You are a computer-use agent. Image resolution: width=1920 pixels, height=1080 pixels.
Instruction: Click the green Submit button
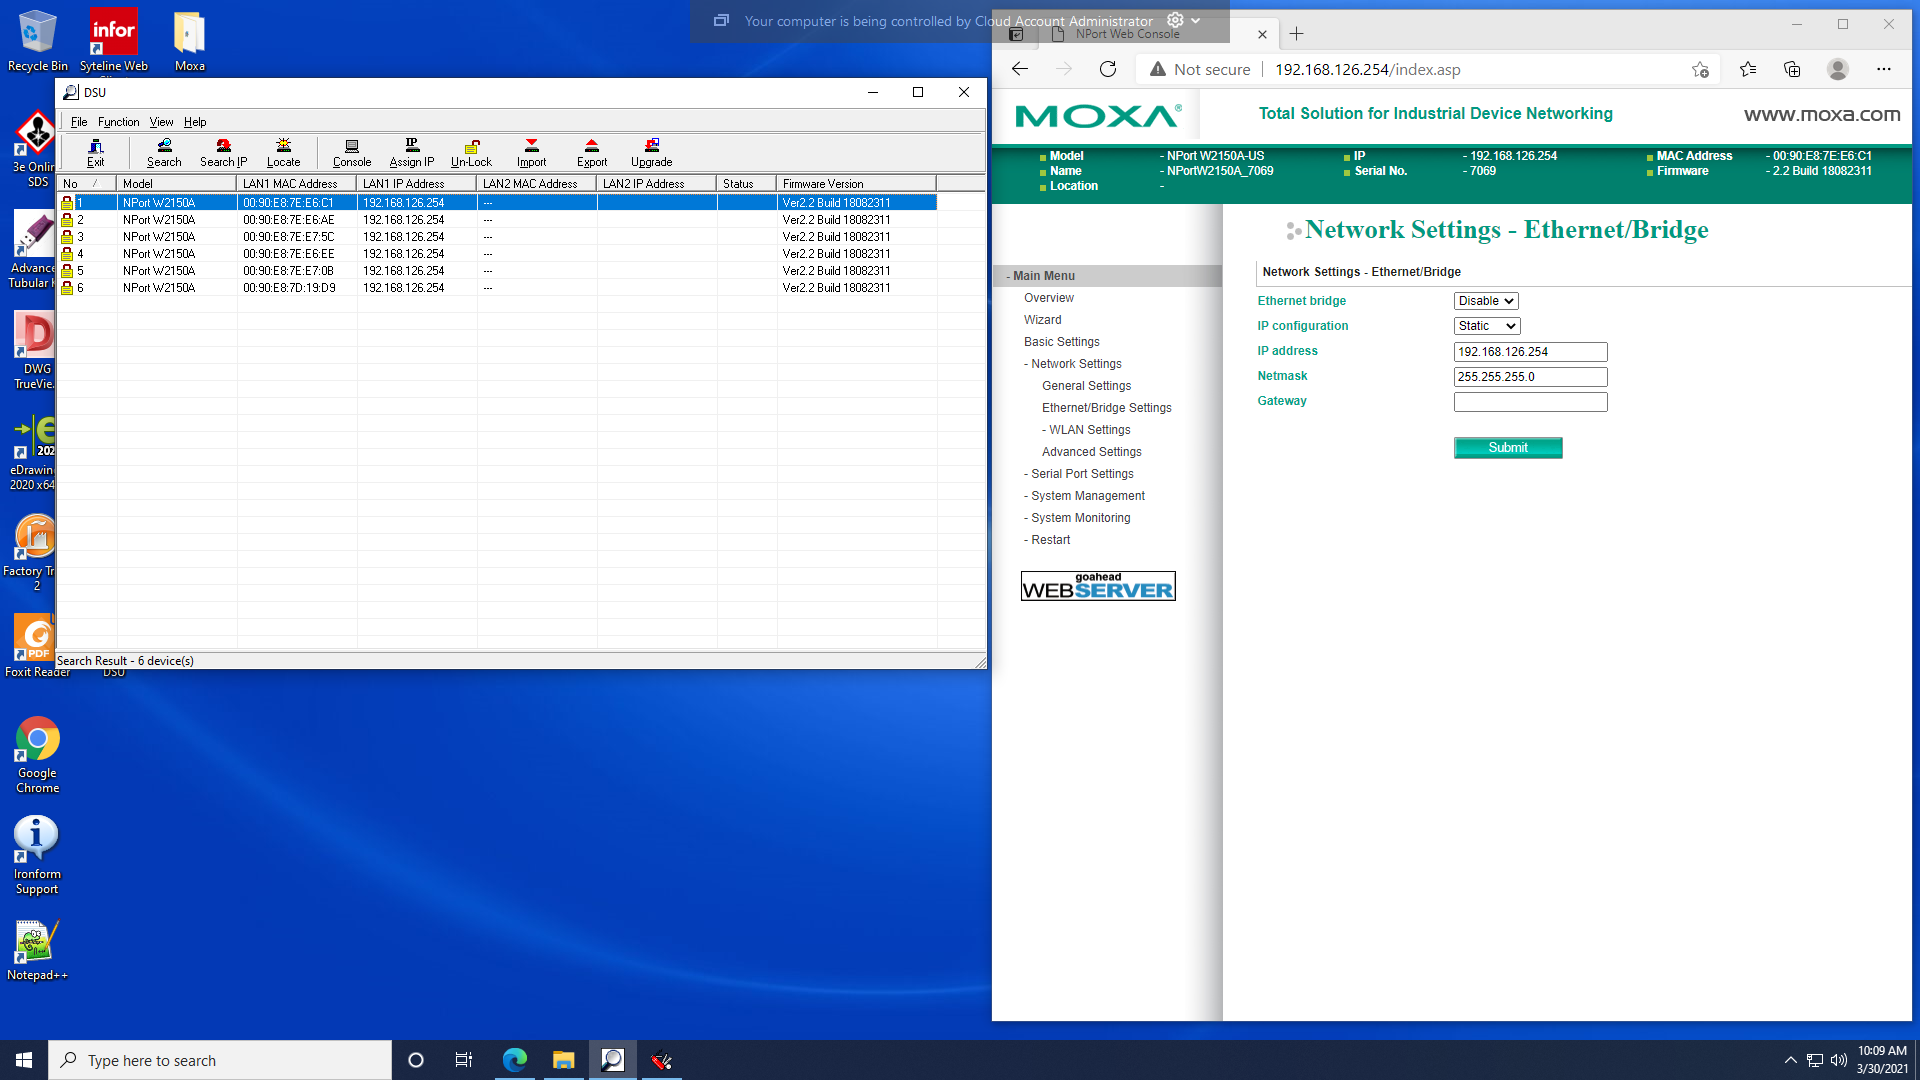point(1507,448)
